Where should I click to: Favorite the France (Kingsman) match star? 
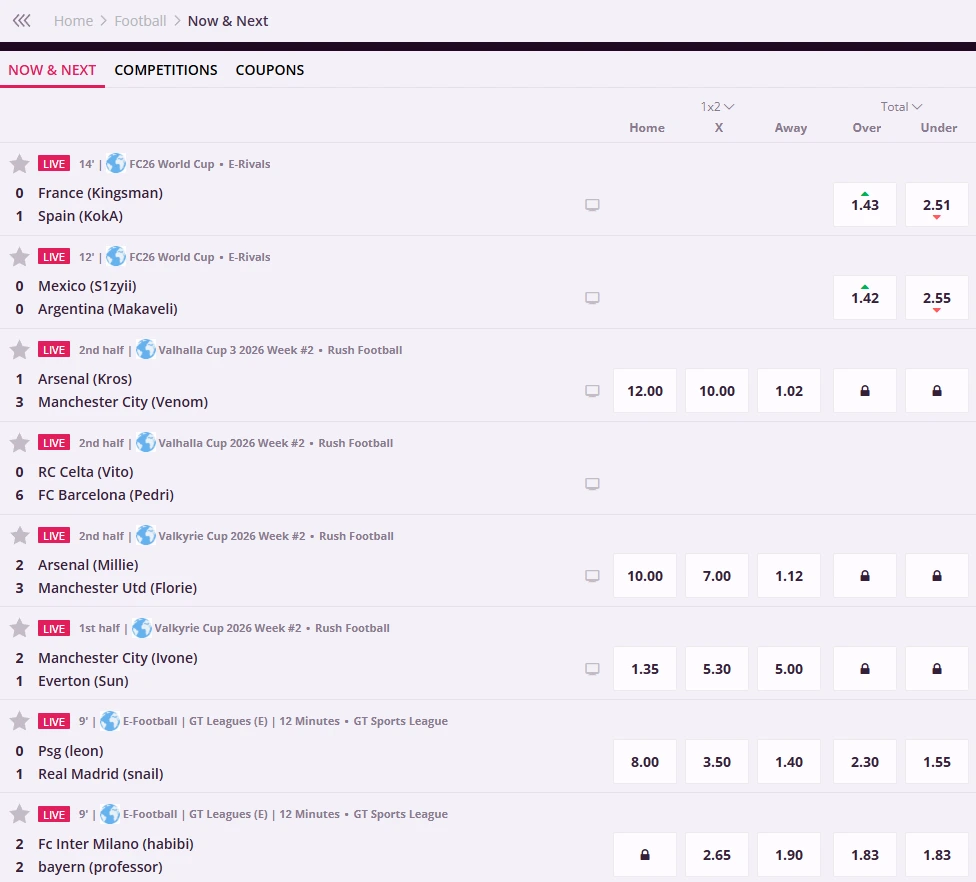(19, 164)
